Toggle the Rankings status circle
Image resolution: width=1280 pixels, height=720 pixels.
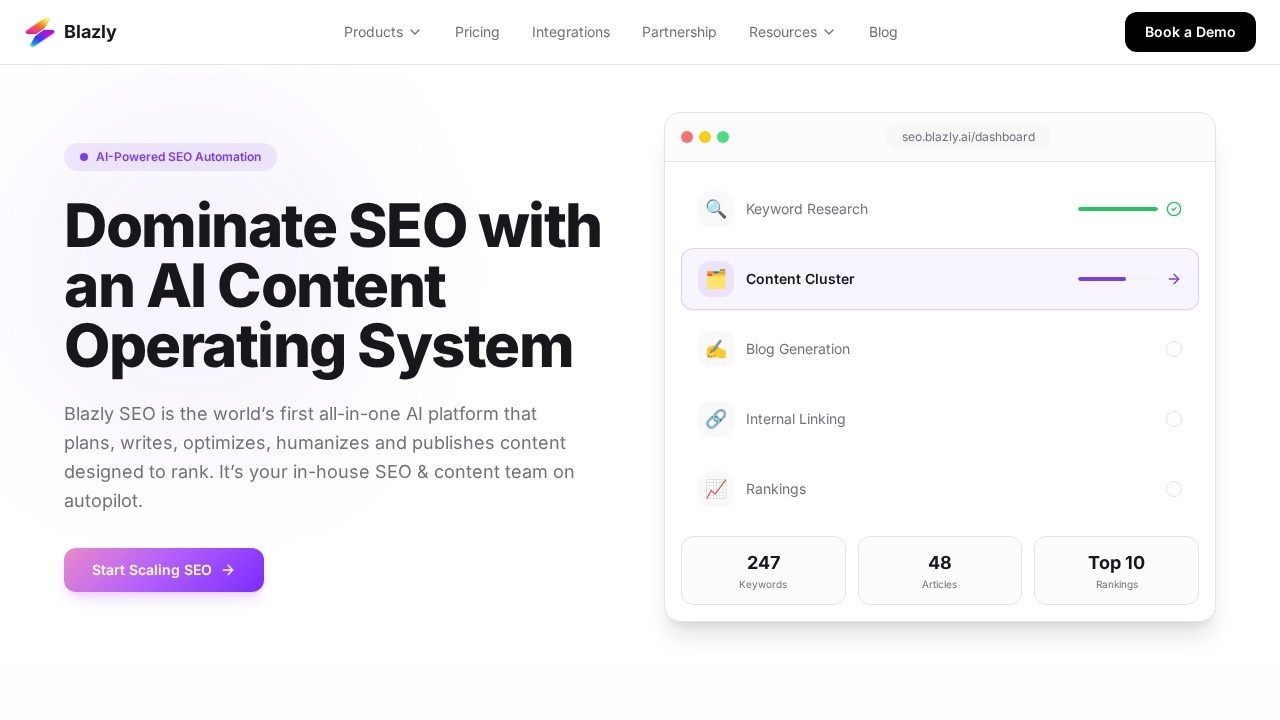(1174, 489)
